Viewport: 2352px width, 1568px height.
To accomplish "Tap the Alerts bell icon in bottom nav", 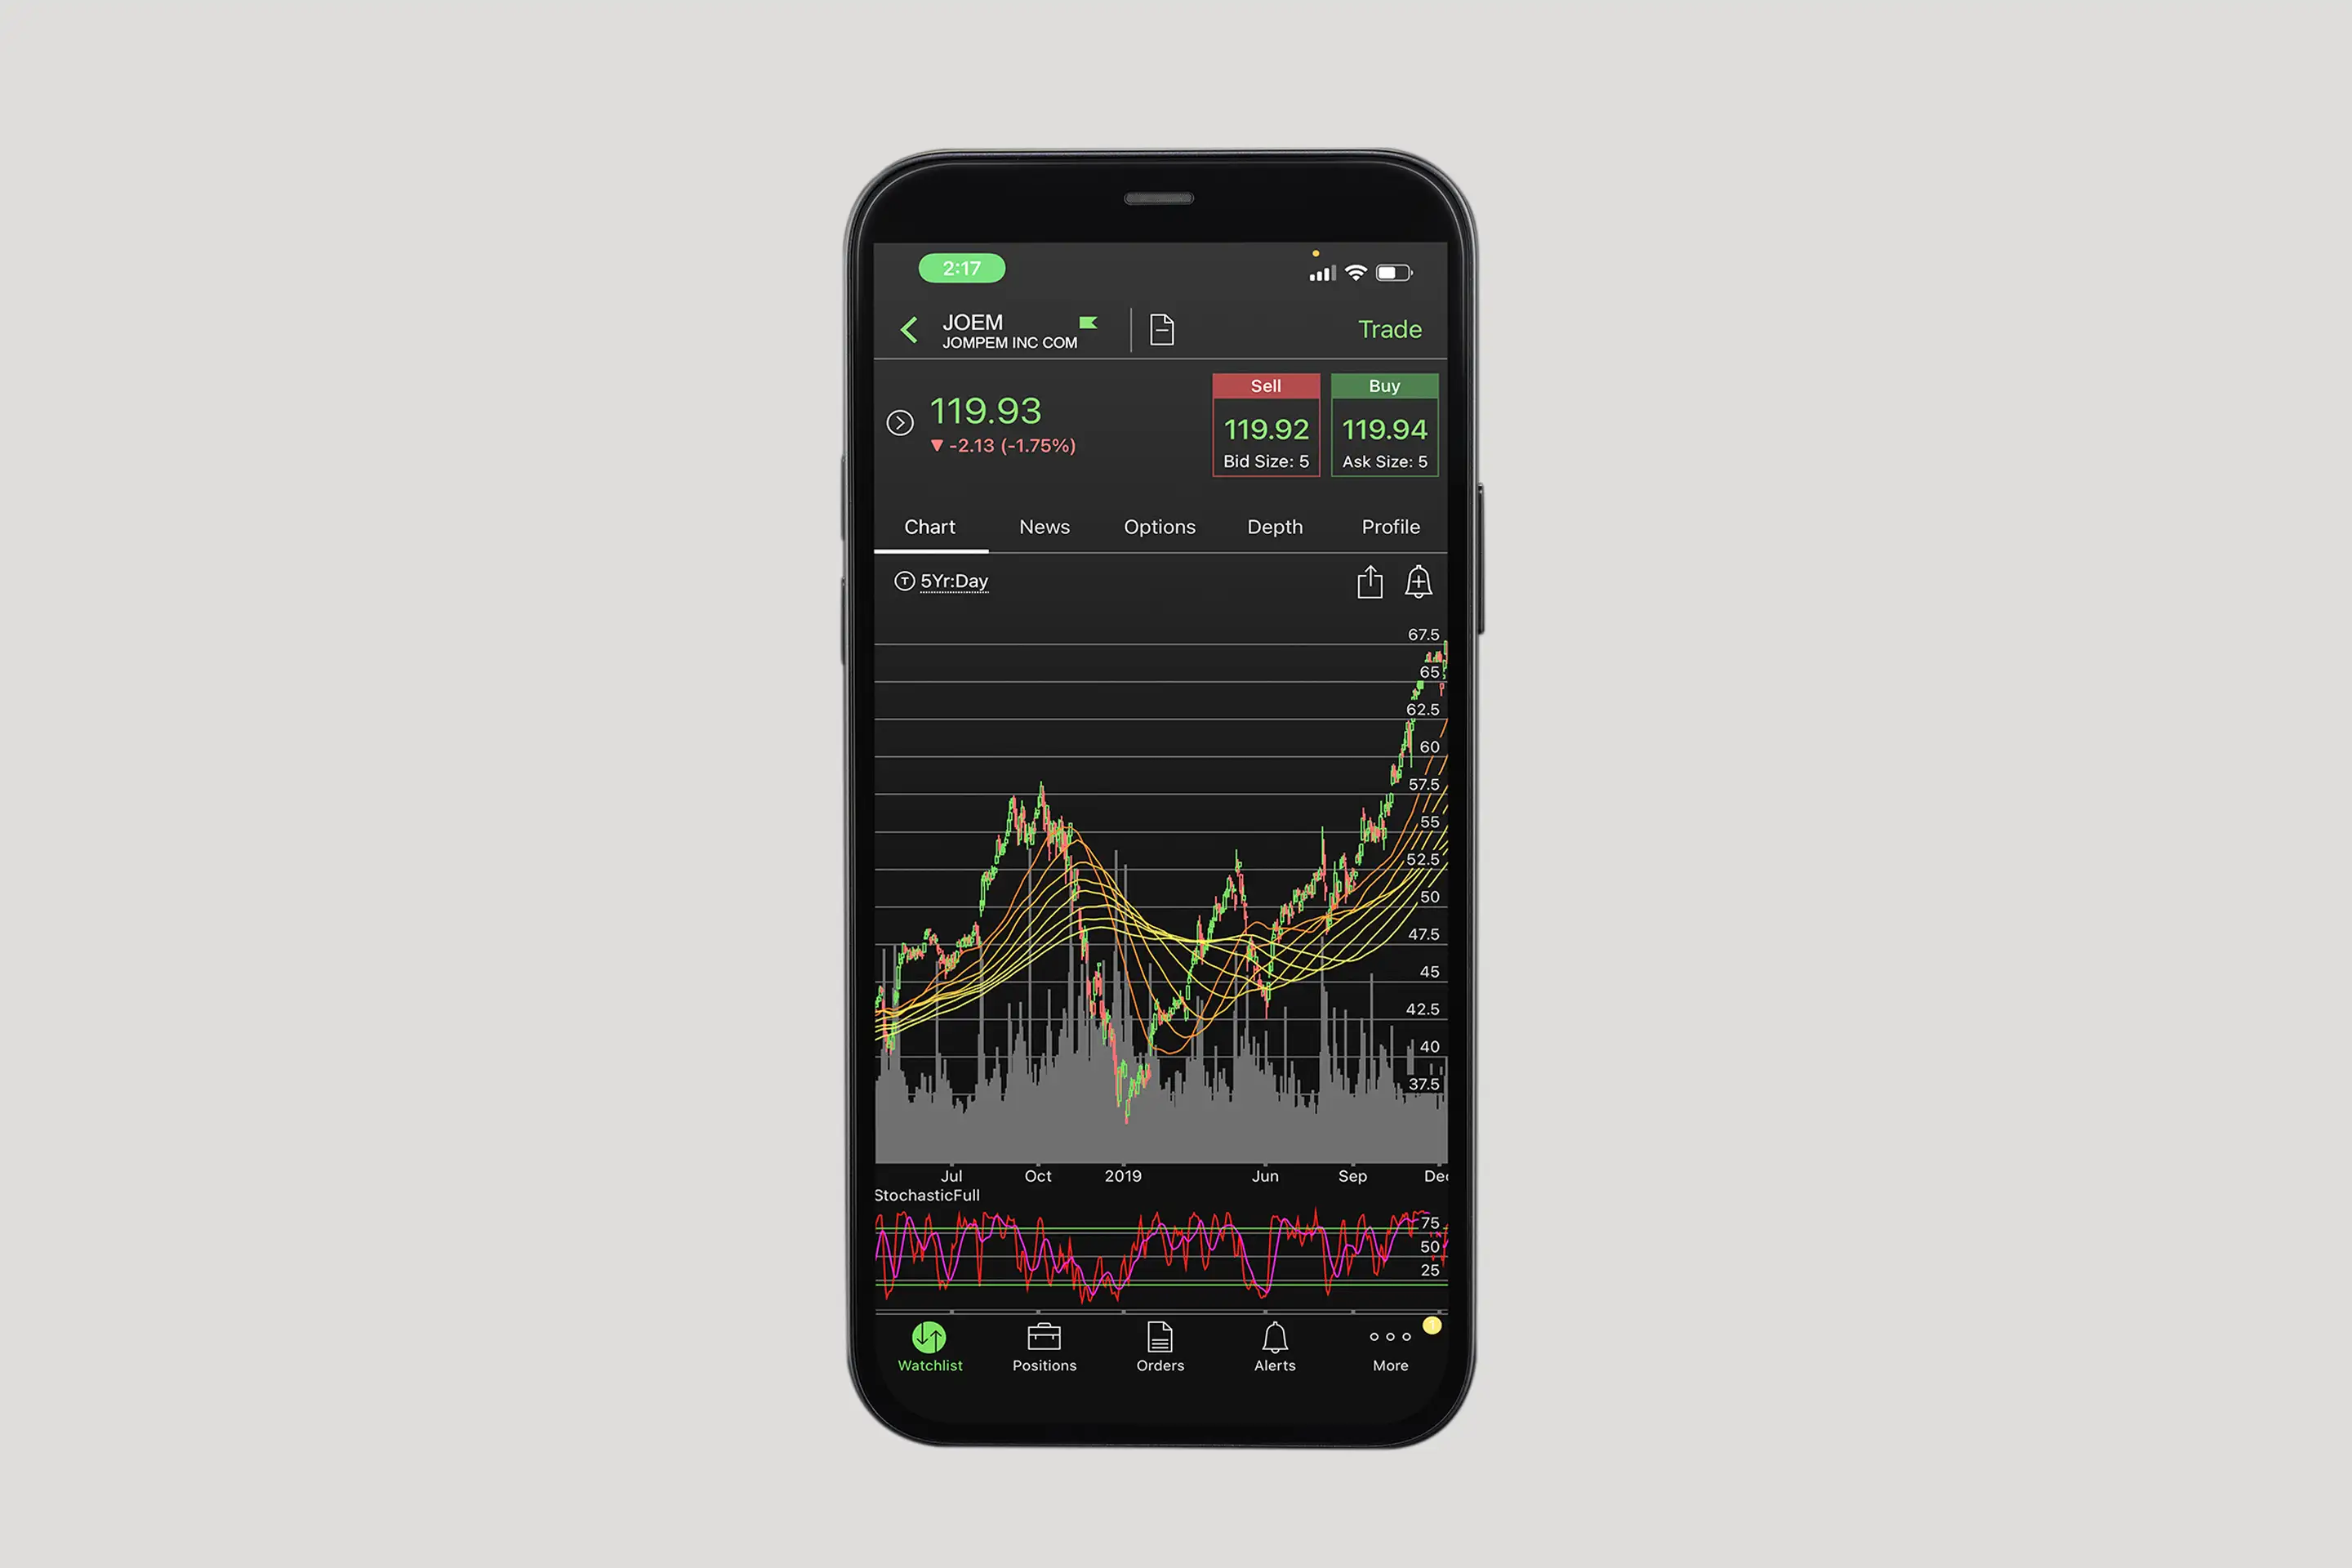I will coord(1274,1339).
